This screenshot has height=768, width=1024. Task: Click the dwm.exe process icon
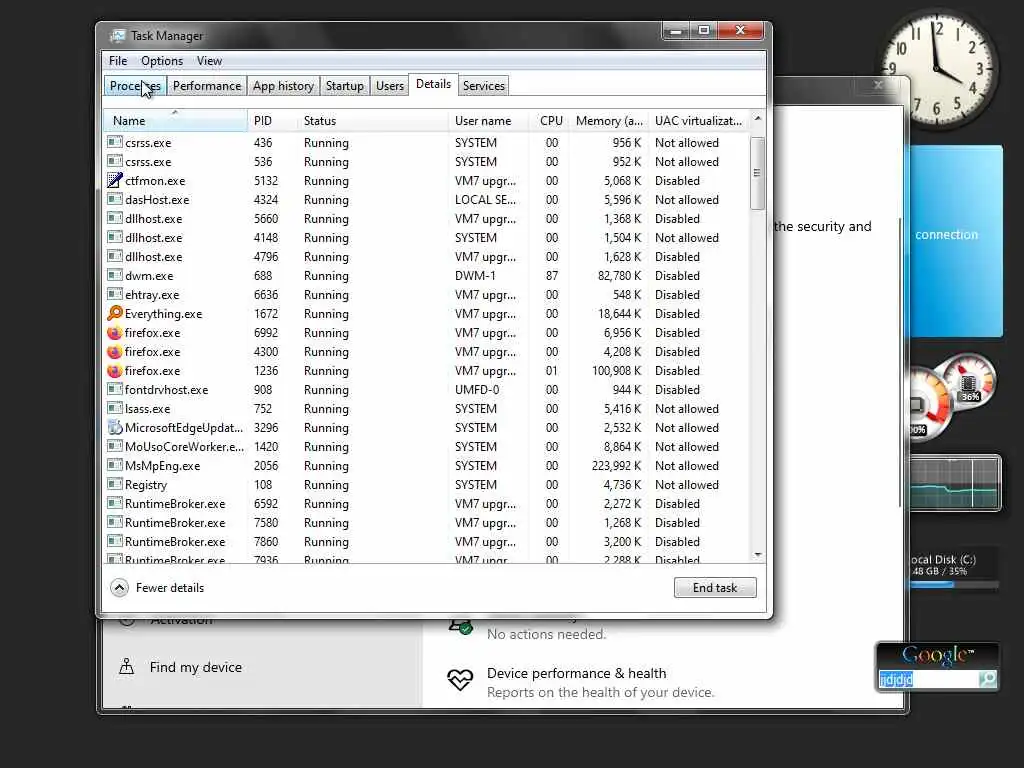115,275
